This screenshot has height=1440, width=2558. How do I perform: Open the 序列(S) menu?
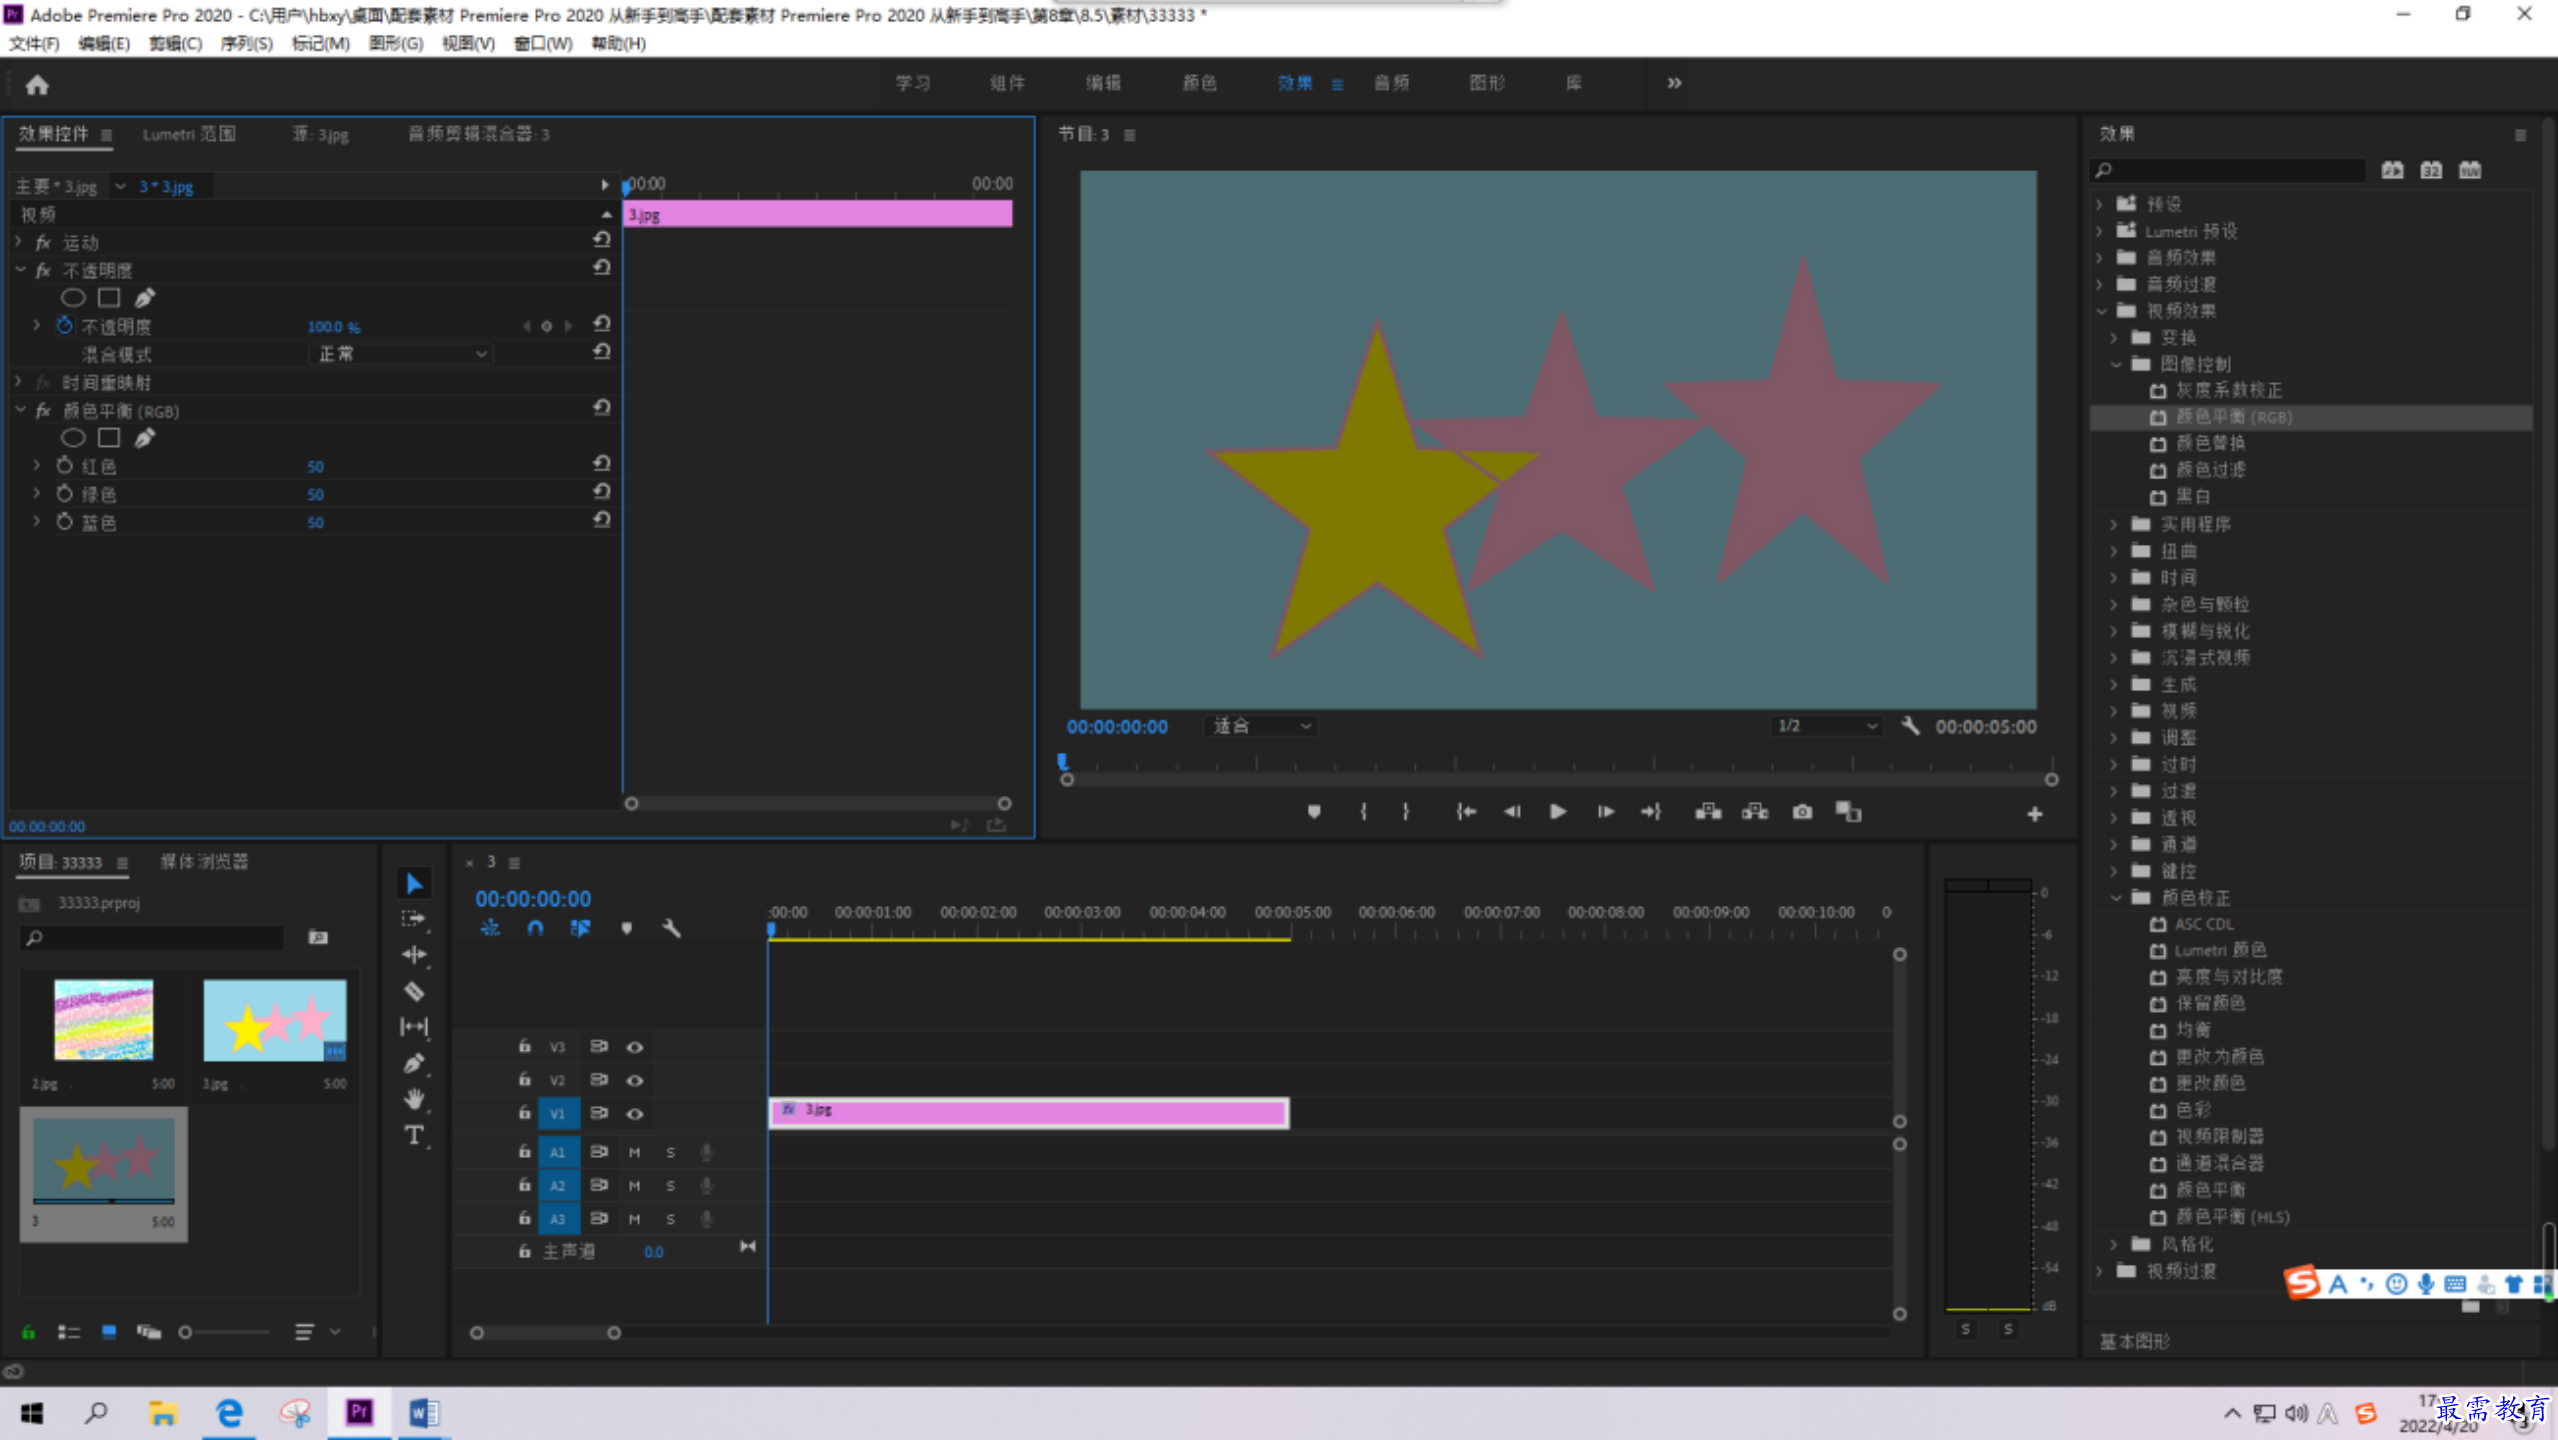click(247, 43)
